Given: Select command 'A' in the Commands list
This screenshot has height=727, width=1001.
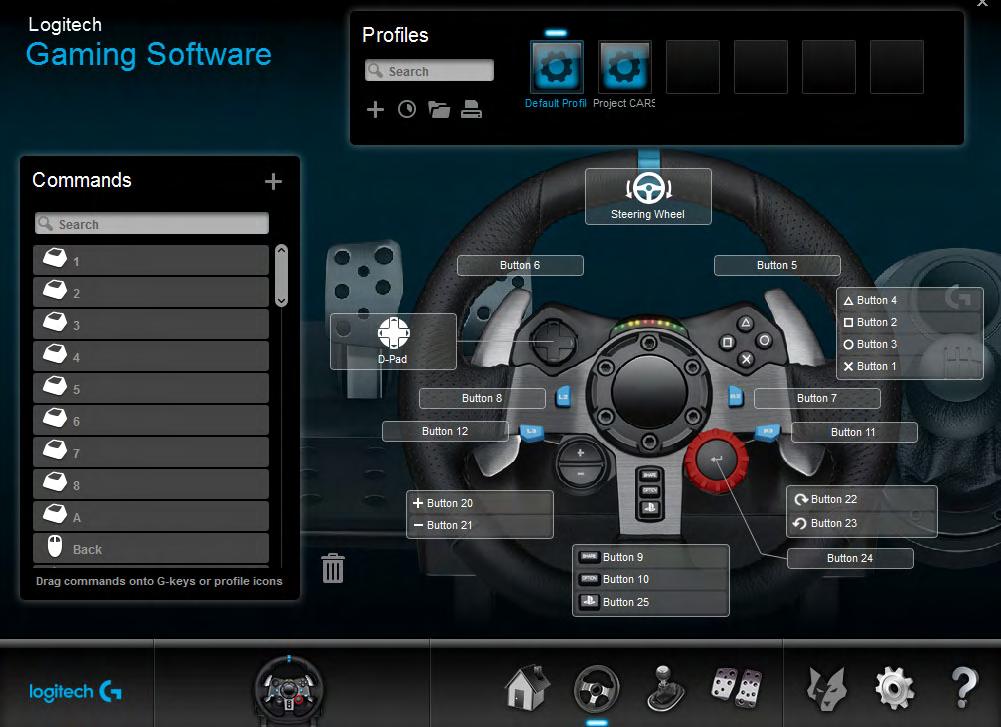Looking at the screenshot, I should click(x=151, y=516).
